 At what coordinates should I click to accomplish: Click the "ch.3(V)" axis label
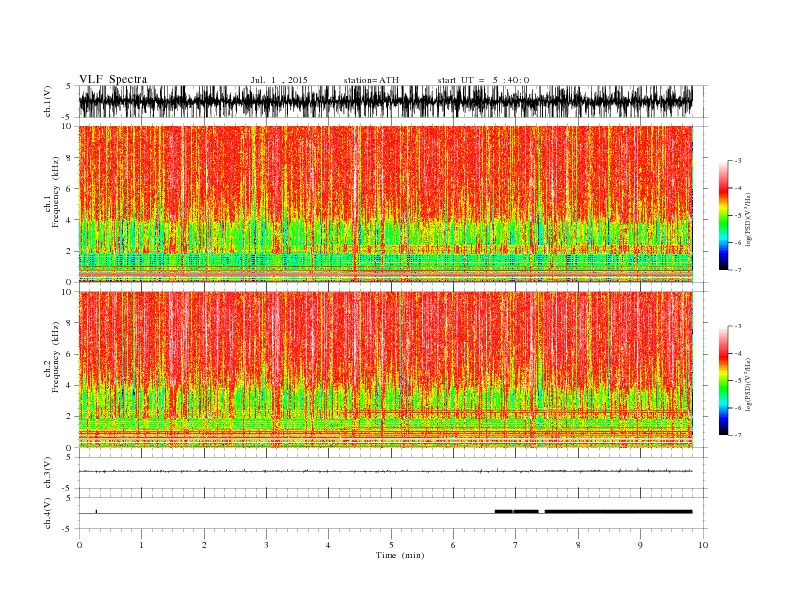pos(48,473)
